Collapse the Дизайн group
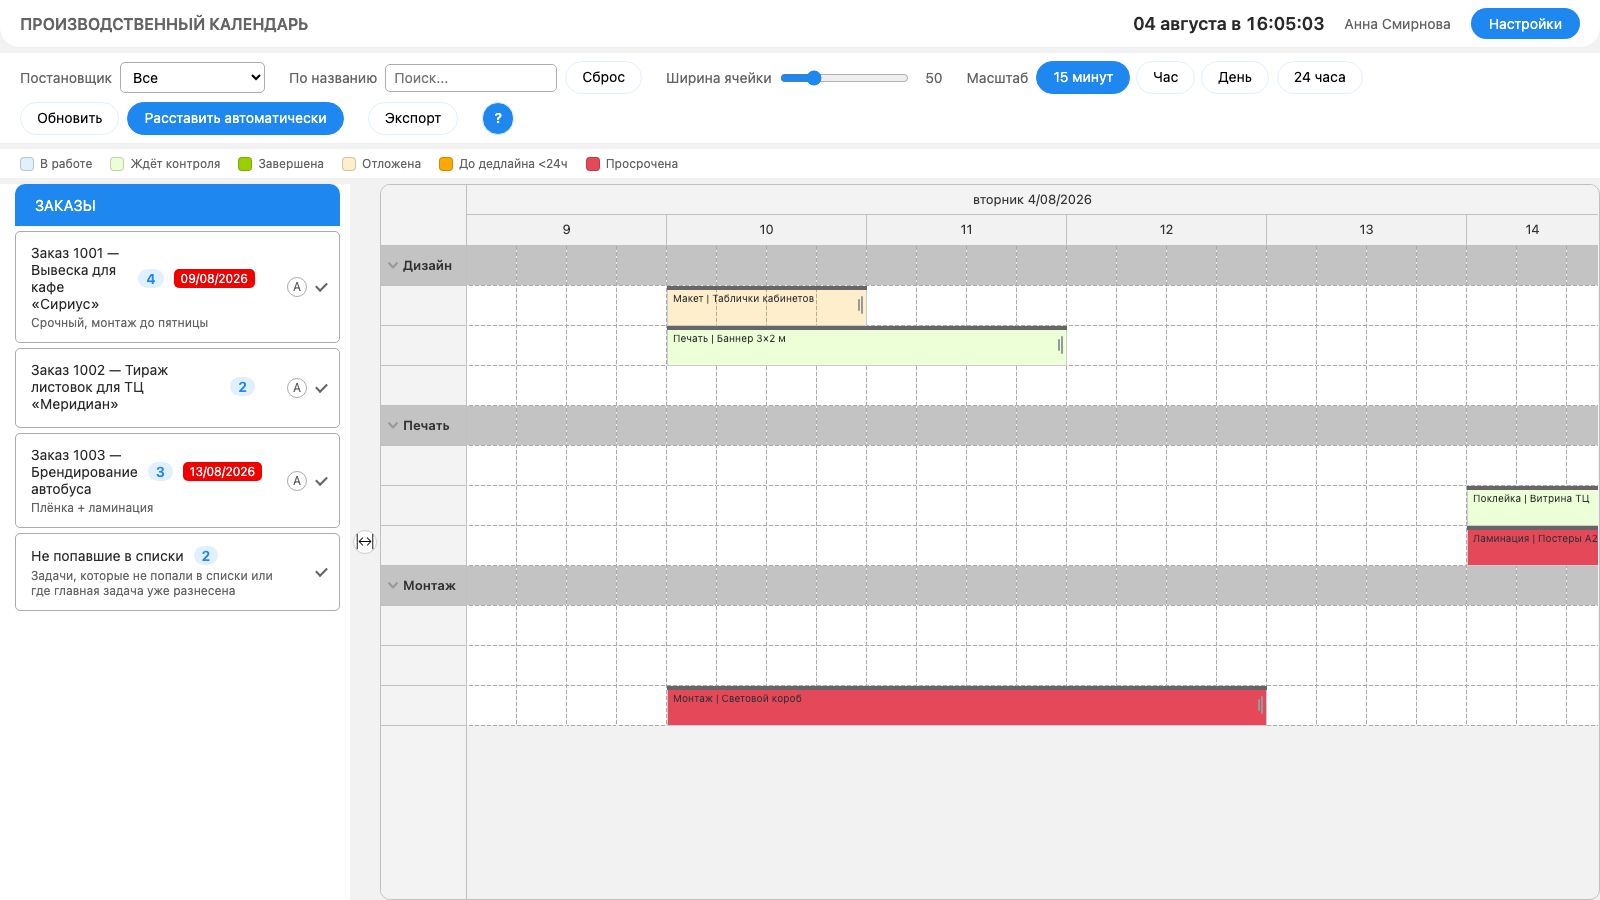The height and width of the screenshot is (900, 1600). pos(393,266)
